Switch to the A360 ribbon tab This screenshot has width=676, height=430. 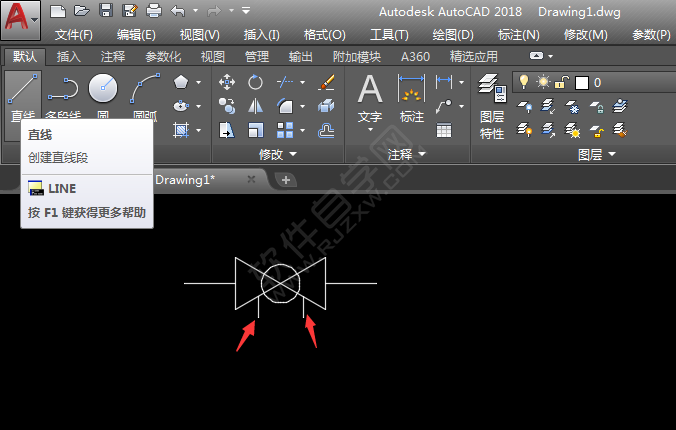coord(415,56)
